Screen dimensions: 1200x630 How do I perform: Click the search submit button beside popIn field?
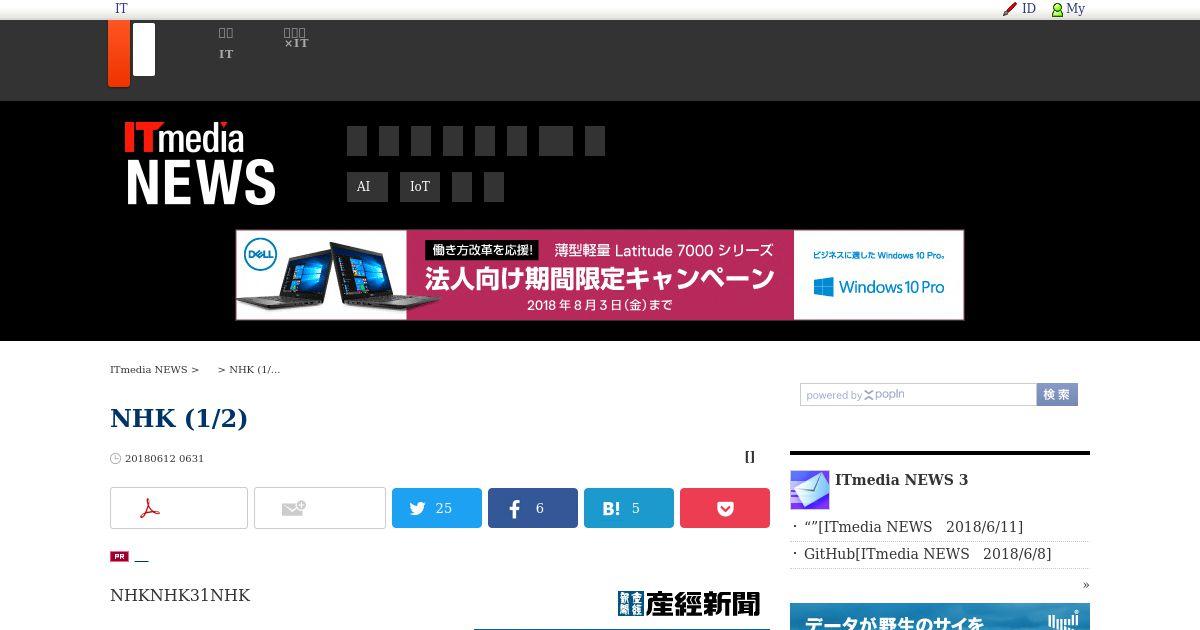[x=1057, y=395]
